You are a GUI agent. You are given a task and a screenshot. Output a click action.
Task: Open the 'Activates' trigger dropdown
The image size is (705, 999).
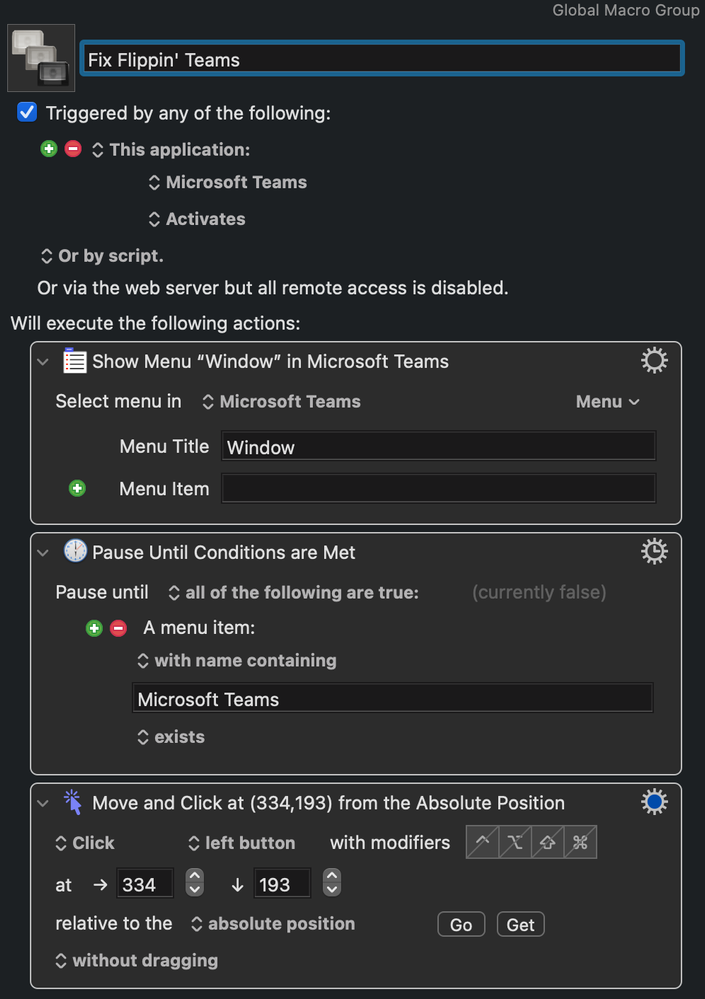point(196,219)
